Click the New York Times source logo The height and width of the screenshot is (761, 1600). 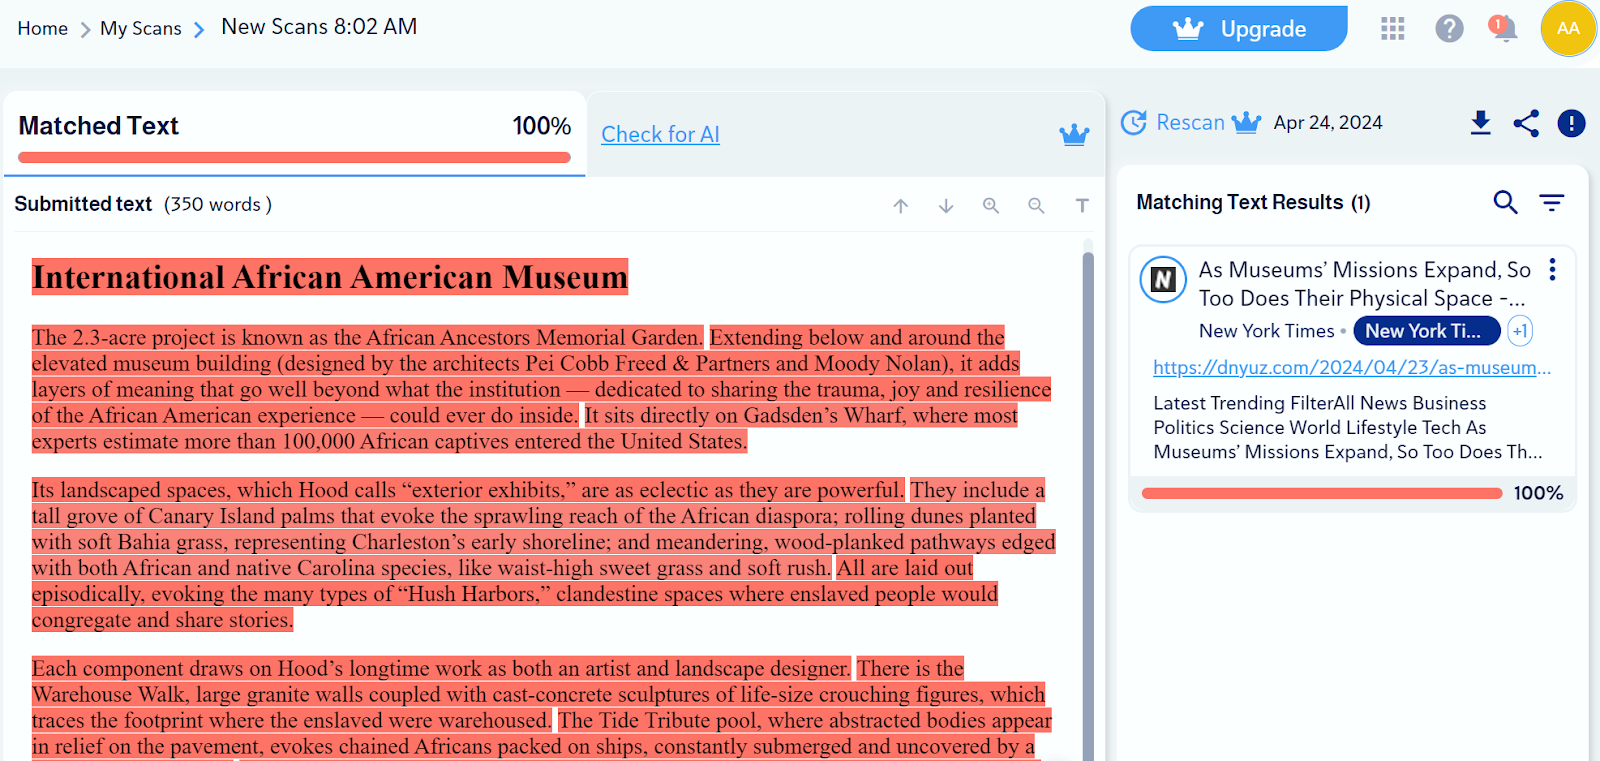click(x=1163, y=280)
